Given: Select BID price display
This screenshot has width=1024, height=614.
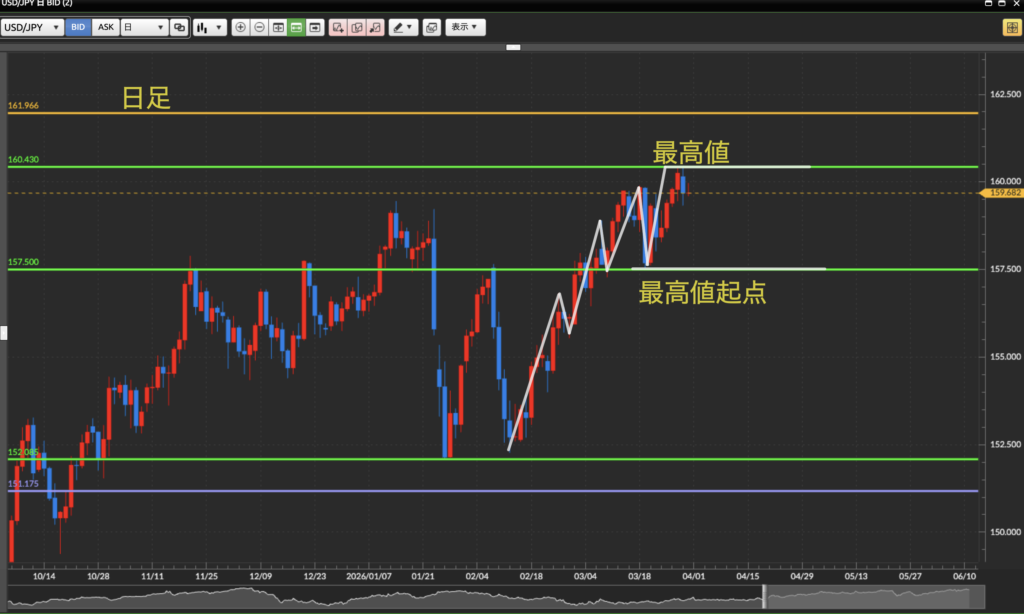Looking at the screenshot, I should pos(78,28).
